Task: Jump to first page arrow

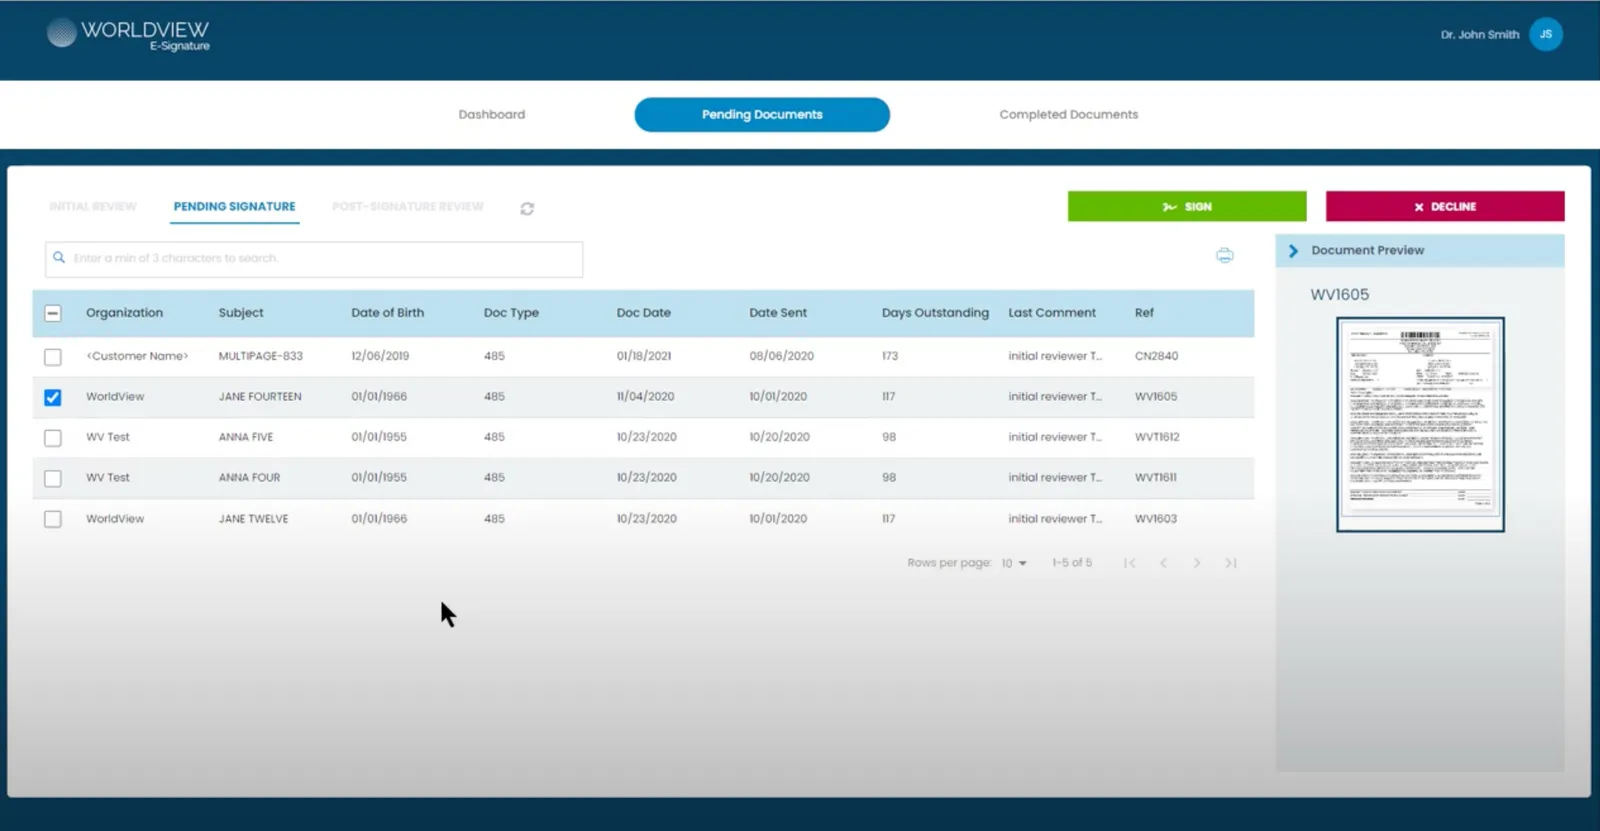Action: pos(1129,563)
